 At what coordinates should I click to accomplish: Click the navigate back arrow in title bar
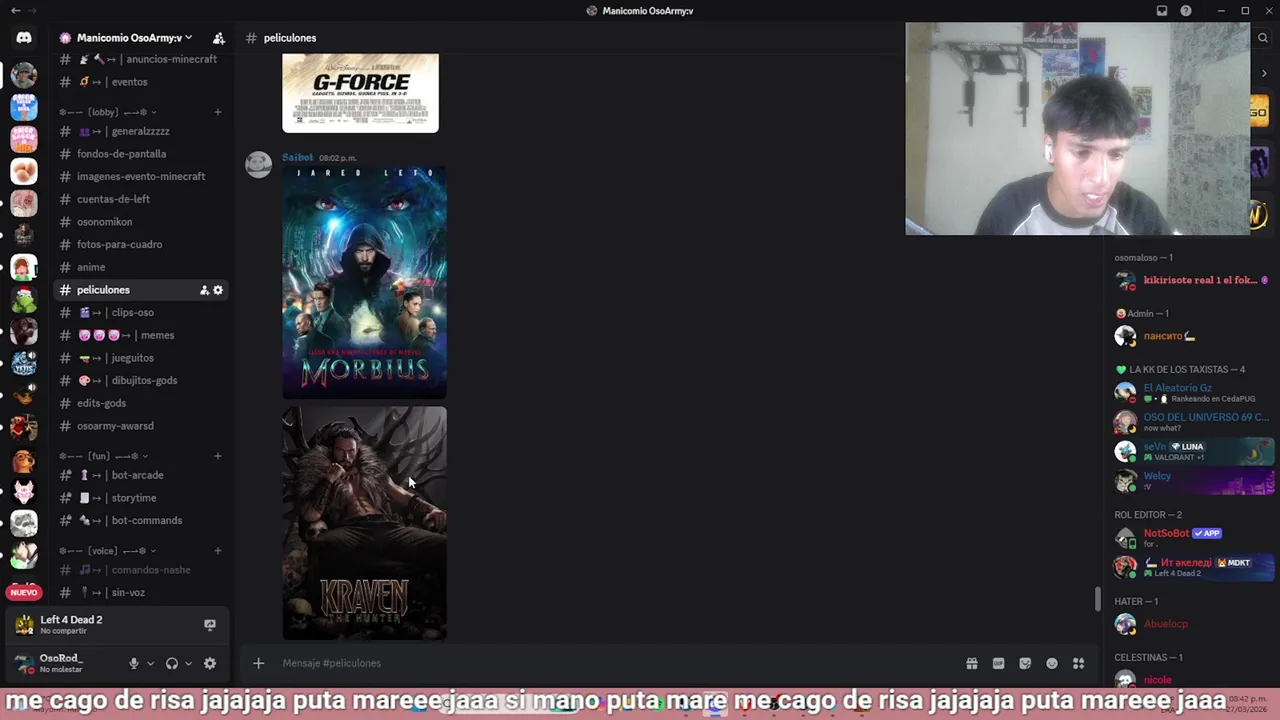tap(15, 11)
